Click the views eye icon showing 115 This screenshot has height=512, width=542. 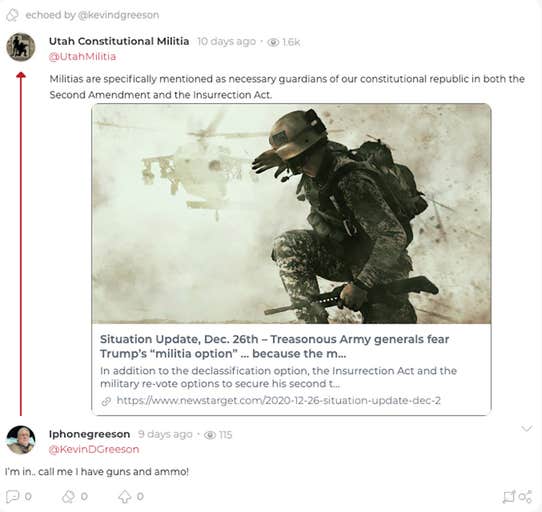pos(210,435)
